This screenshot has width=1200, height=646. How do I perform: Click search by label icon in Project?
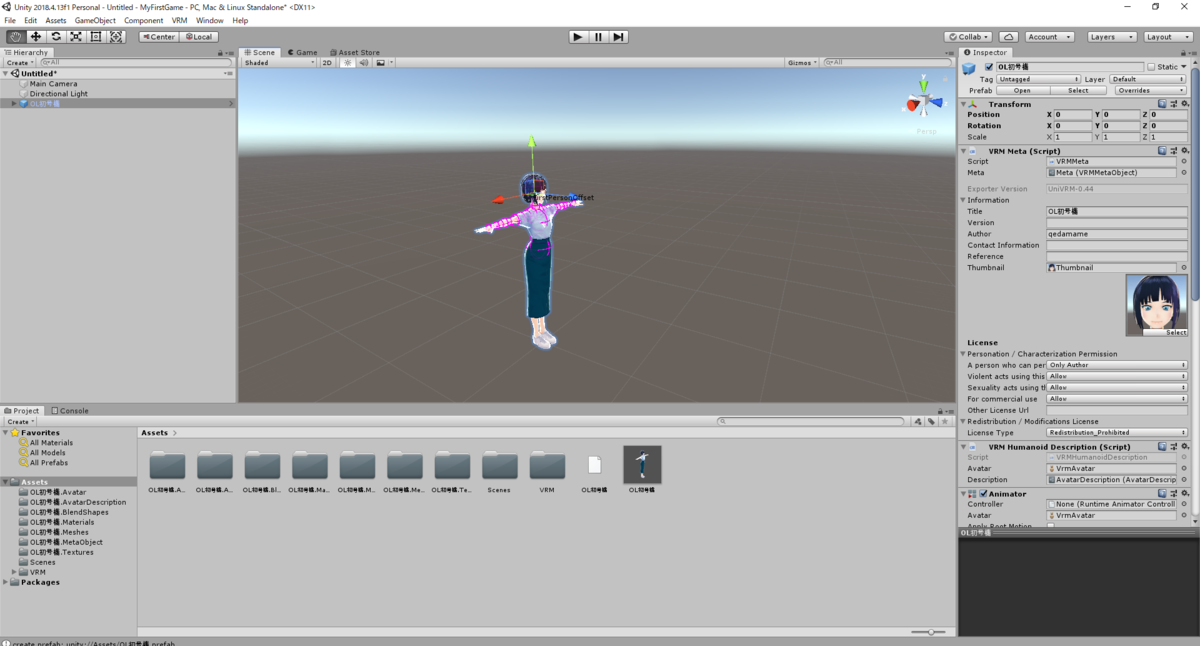coord(932,422)
